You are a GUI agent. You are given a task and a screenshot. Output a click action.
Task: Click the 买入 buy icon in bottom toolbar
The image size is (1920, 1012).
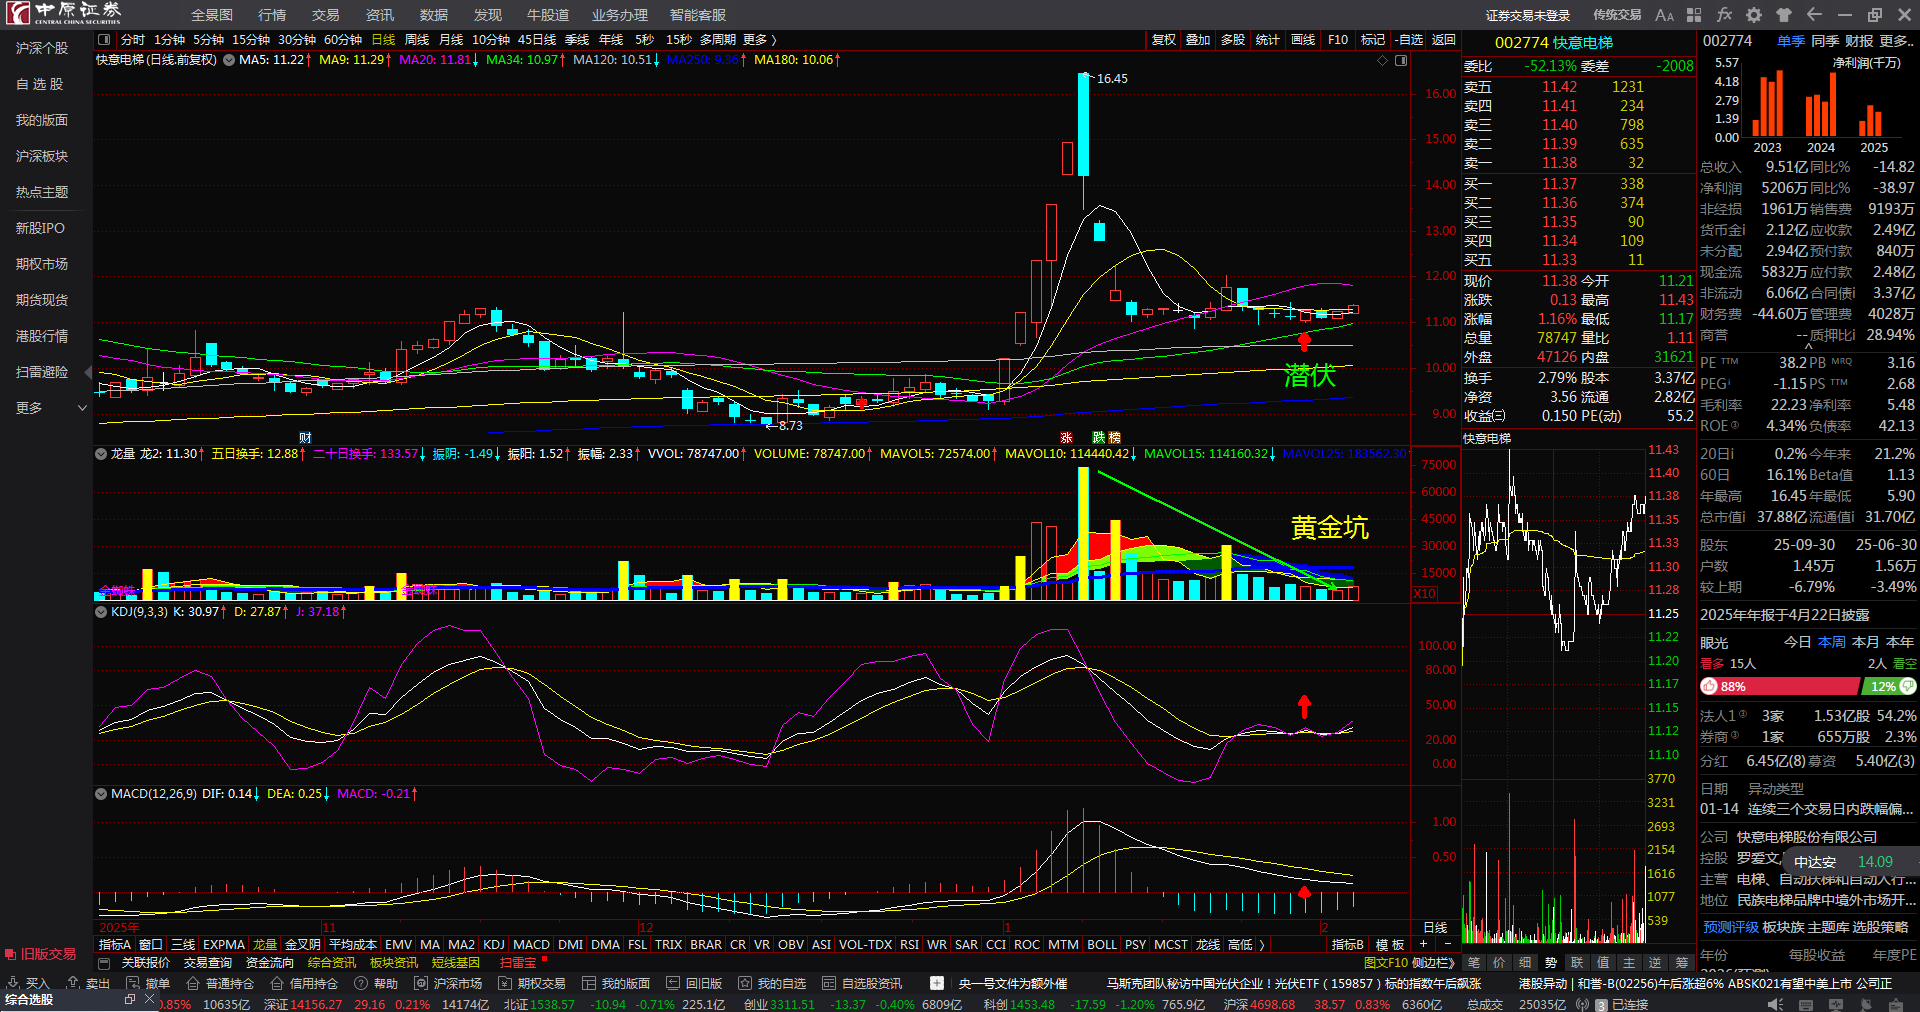click(x=14, y=983)
